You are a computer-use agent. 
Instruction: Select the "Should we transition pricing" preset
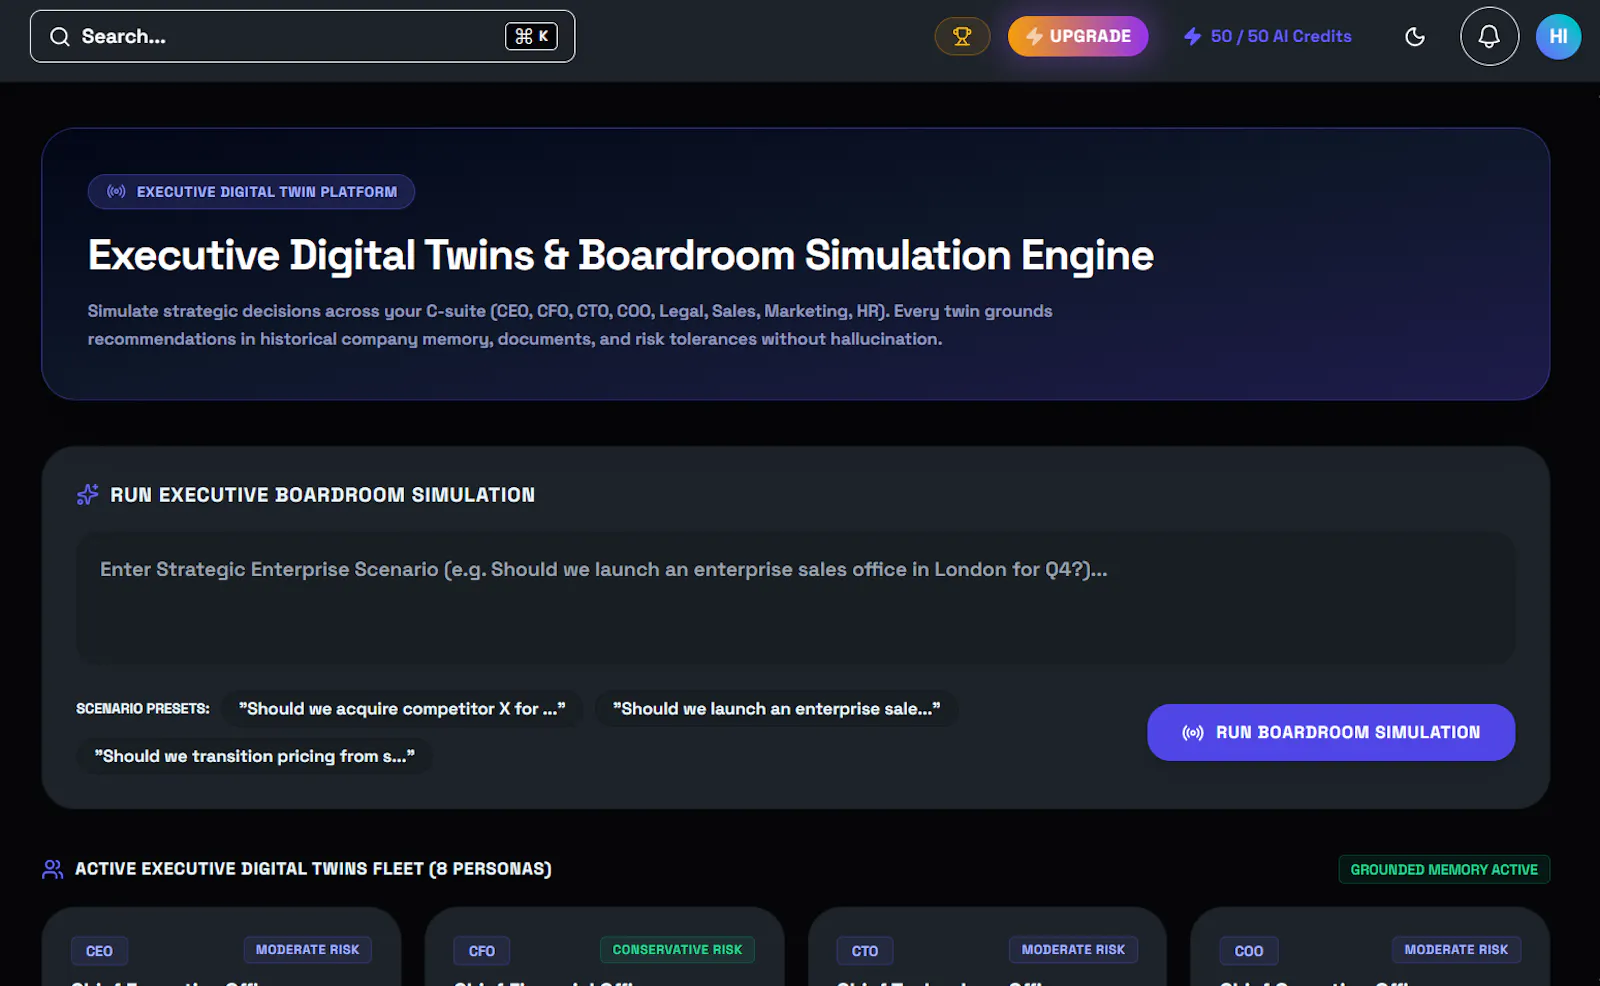pyautogui.click(x=255, y=756)
